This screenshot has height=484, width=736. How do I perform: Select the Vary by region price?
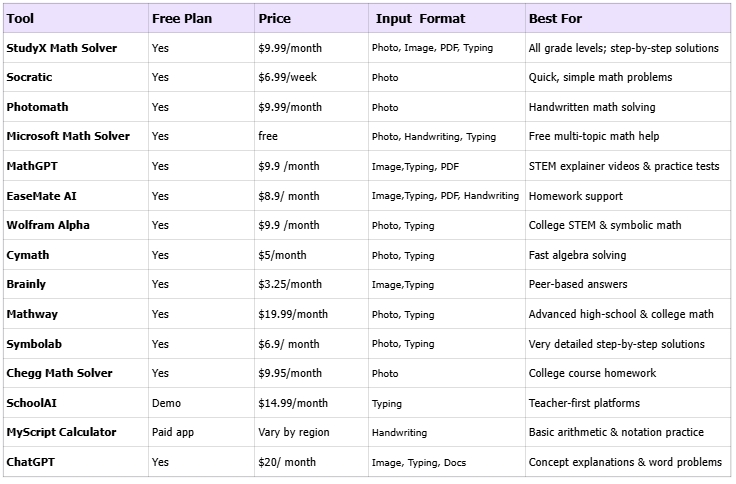pos(294,432)
